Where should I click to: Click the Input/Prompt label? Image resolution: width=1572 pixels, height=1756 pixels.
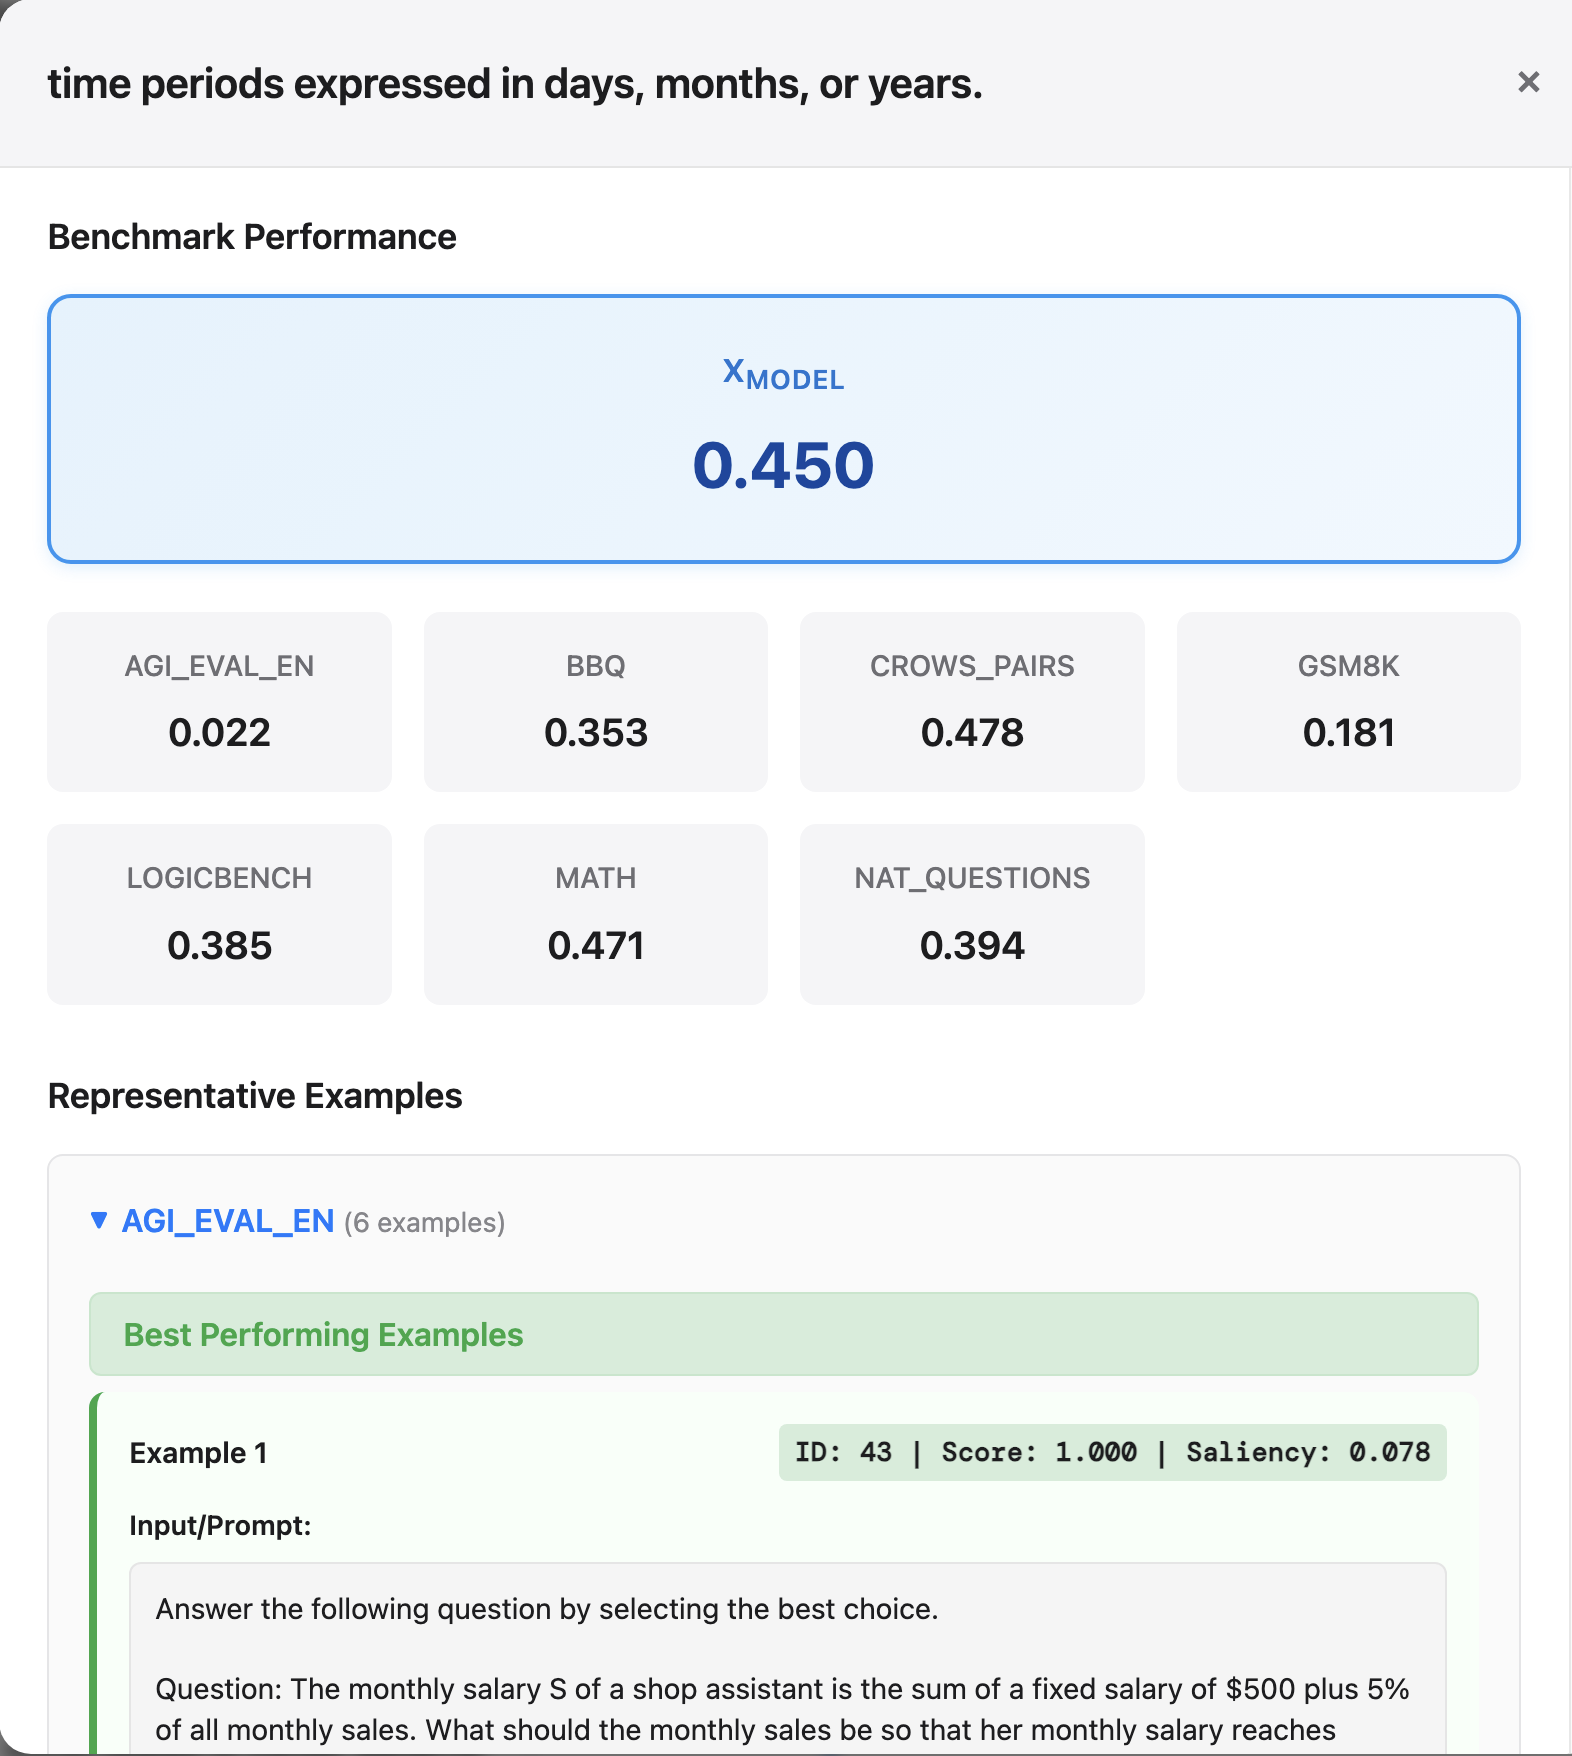[x=220, y=1525]
